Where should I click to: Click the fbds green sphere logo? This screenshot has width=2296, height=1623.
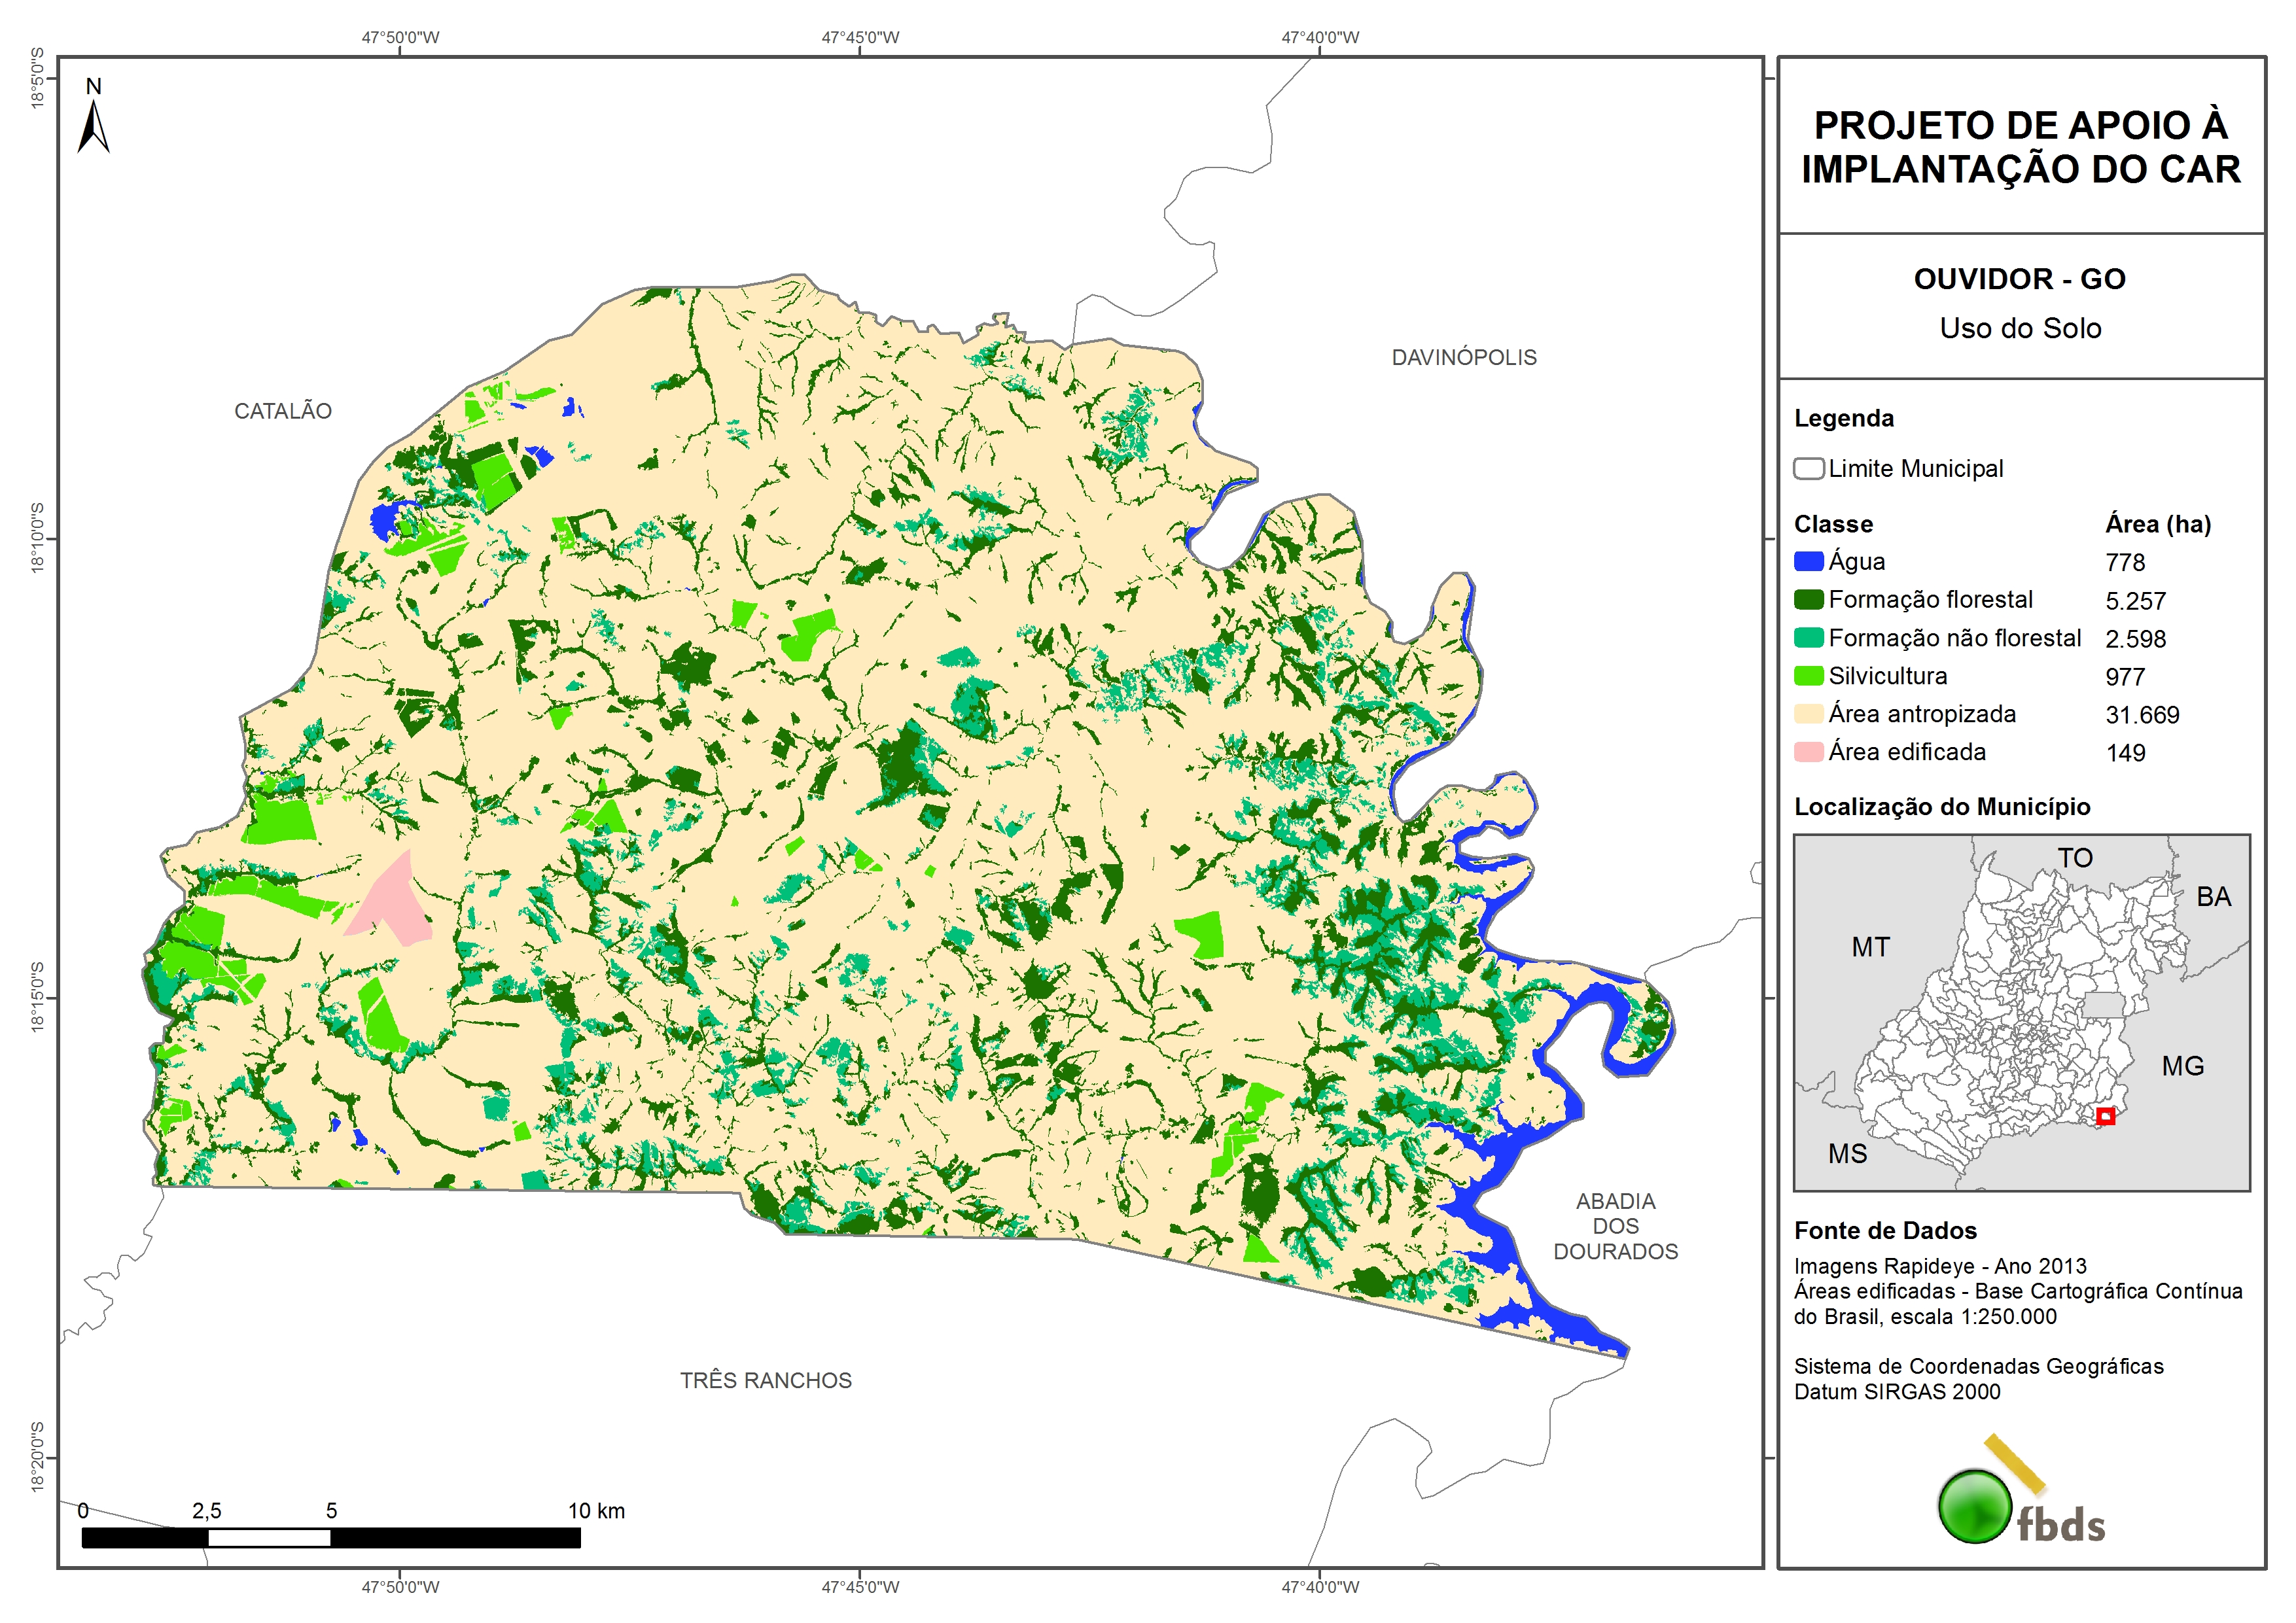(1975, 1506)
